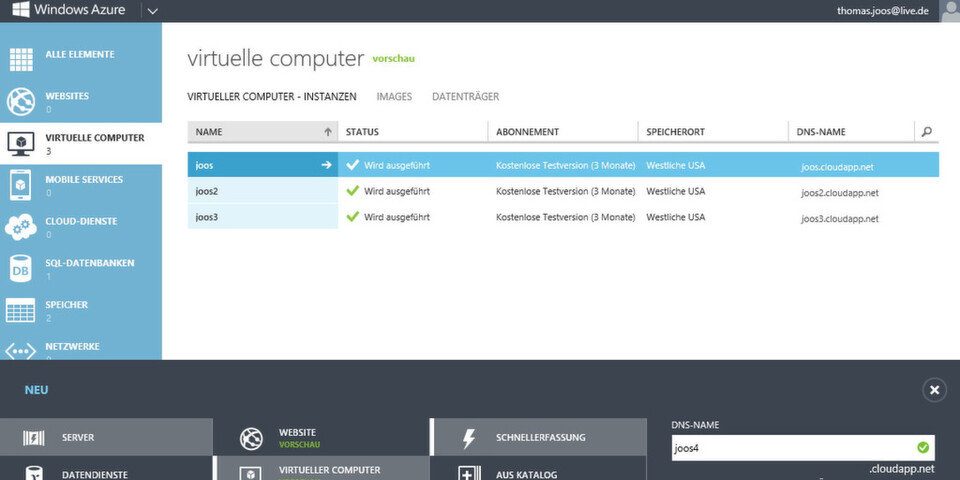Click the status checkmark for joos

[x=352, y=165]
